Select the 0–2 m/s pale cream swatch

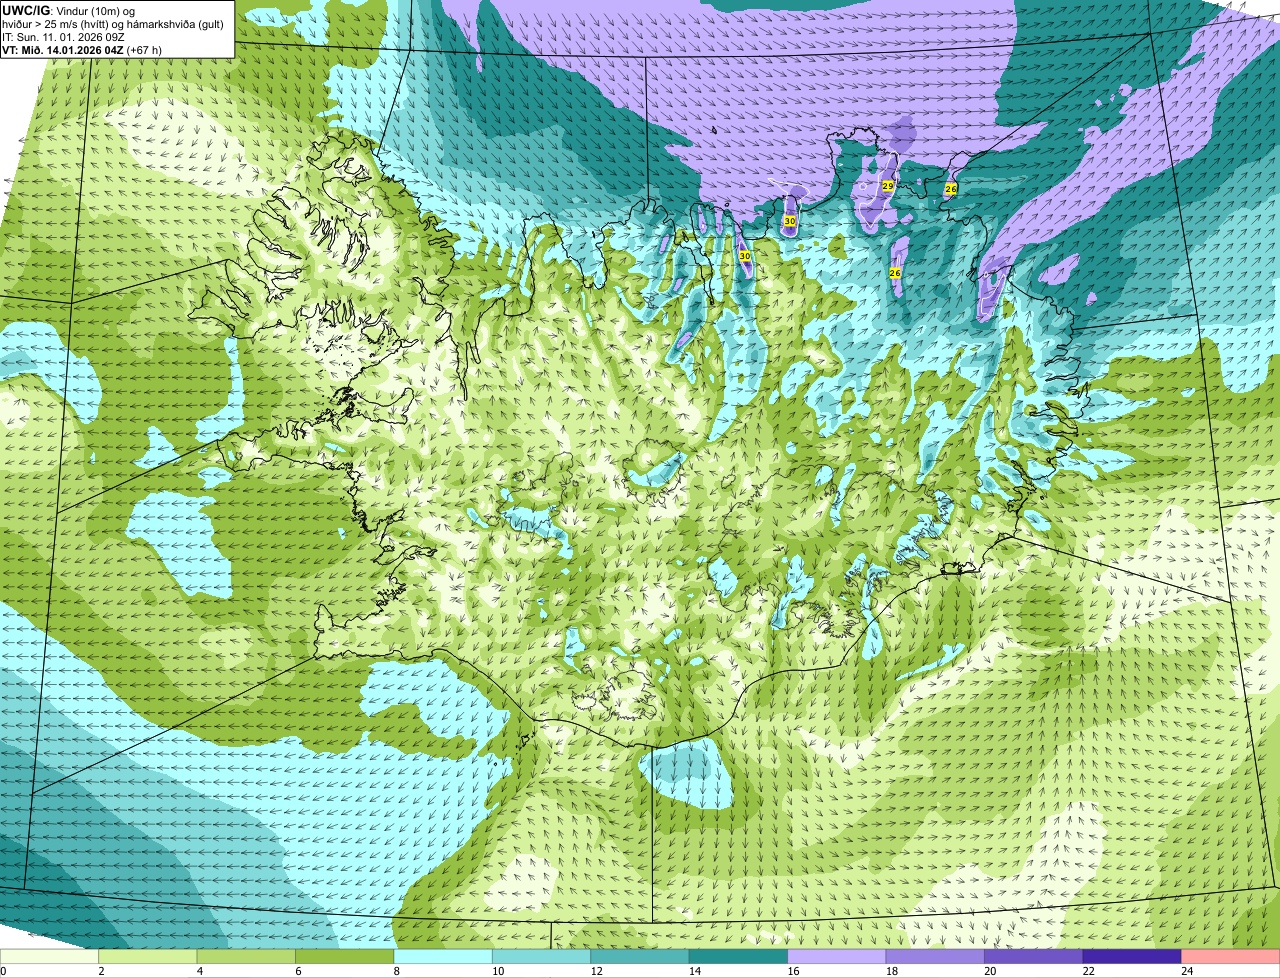(x=50, y=956)
